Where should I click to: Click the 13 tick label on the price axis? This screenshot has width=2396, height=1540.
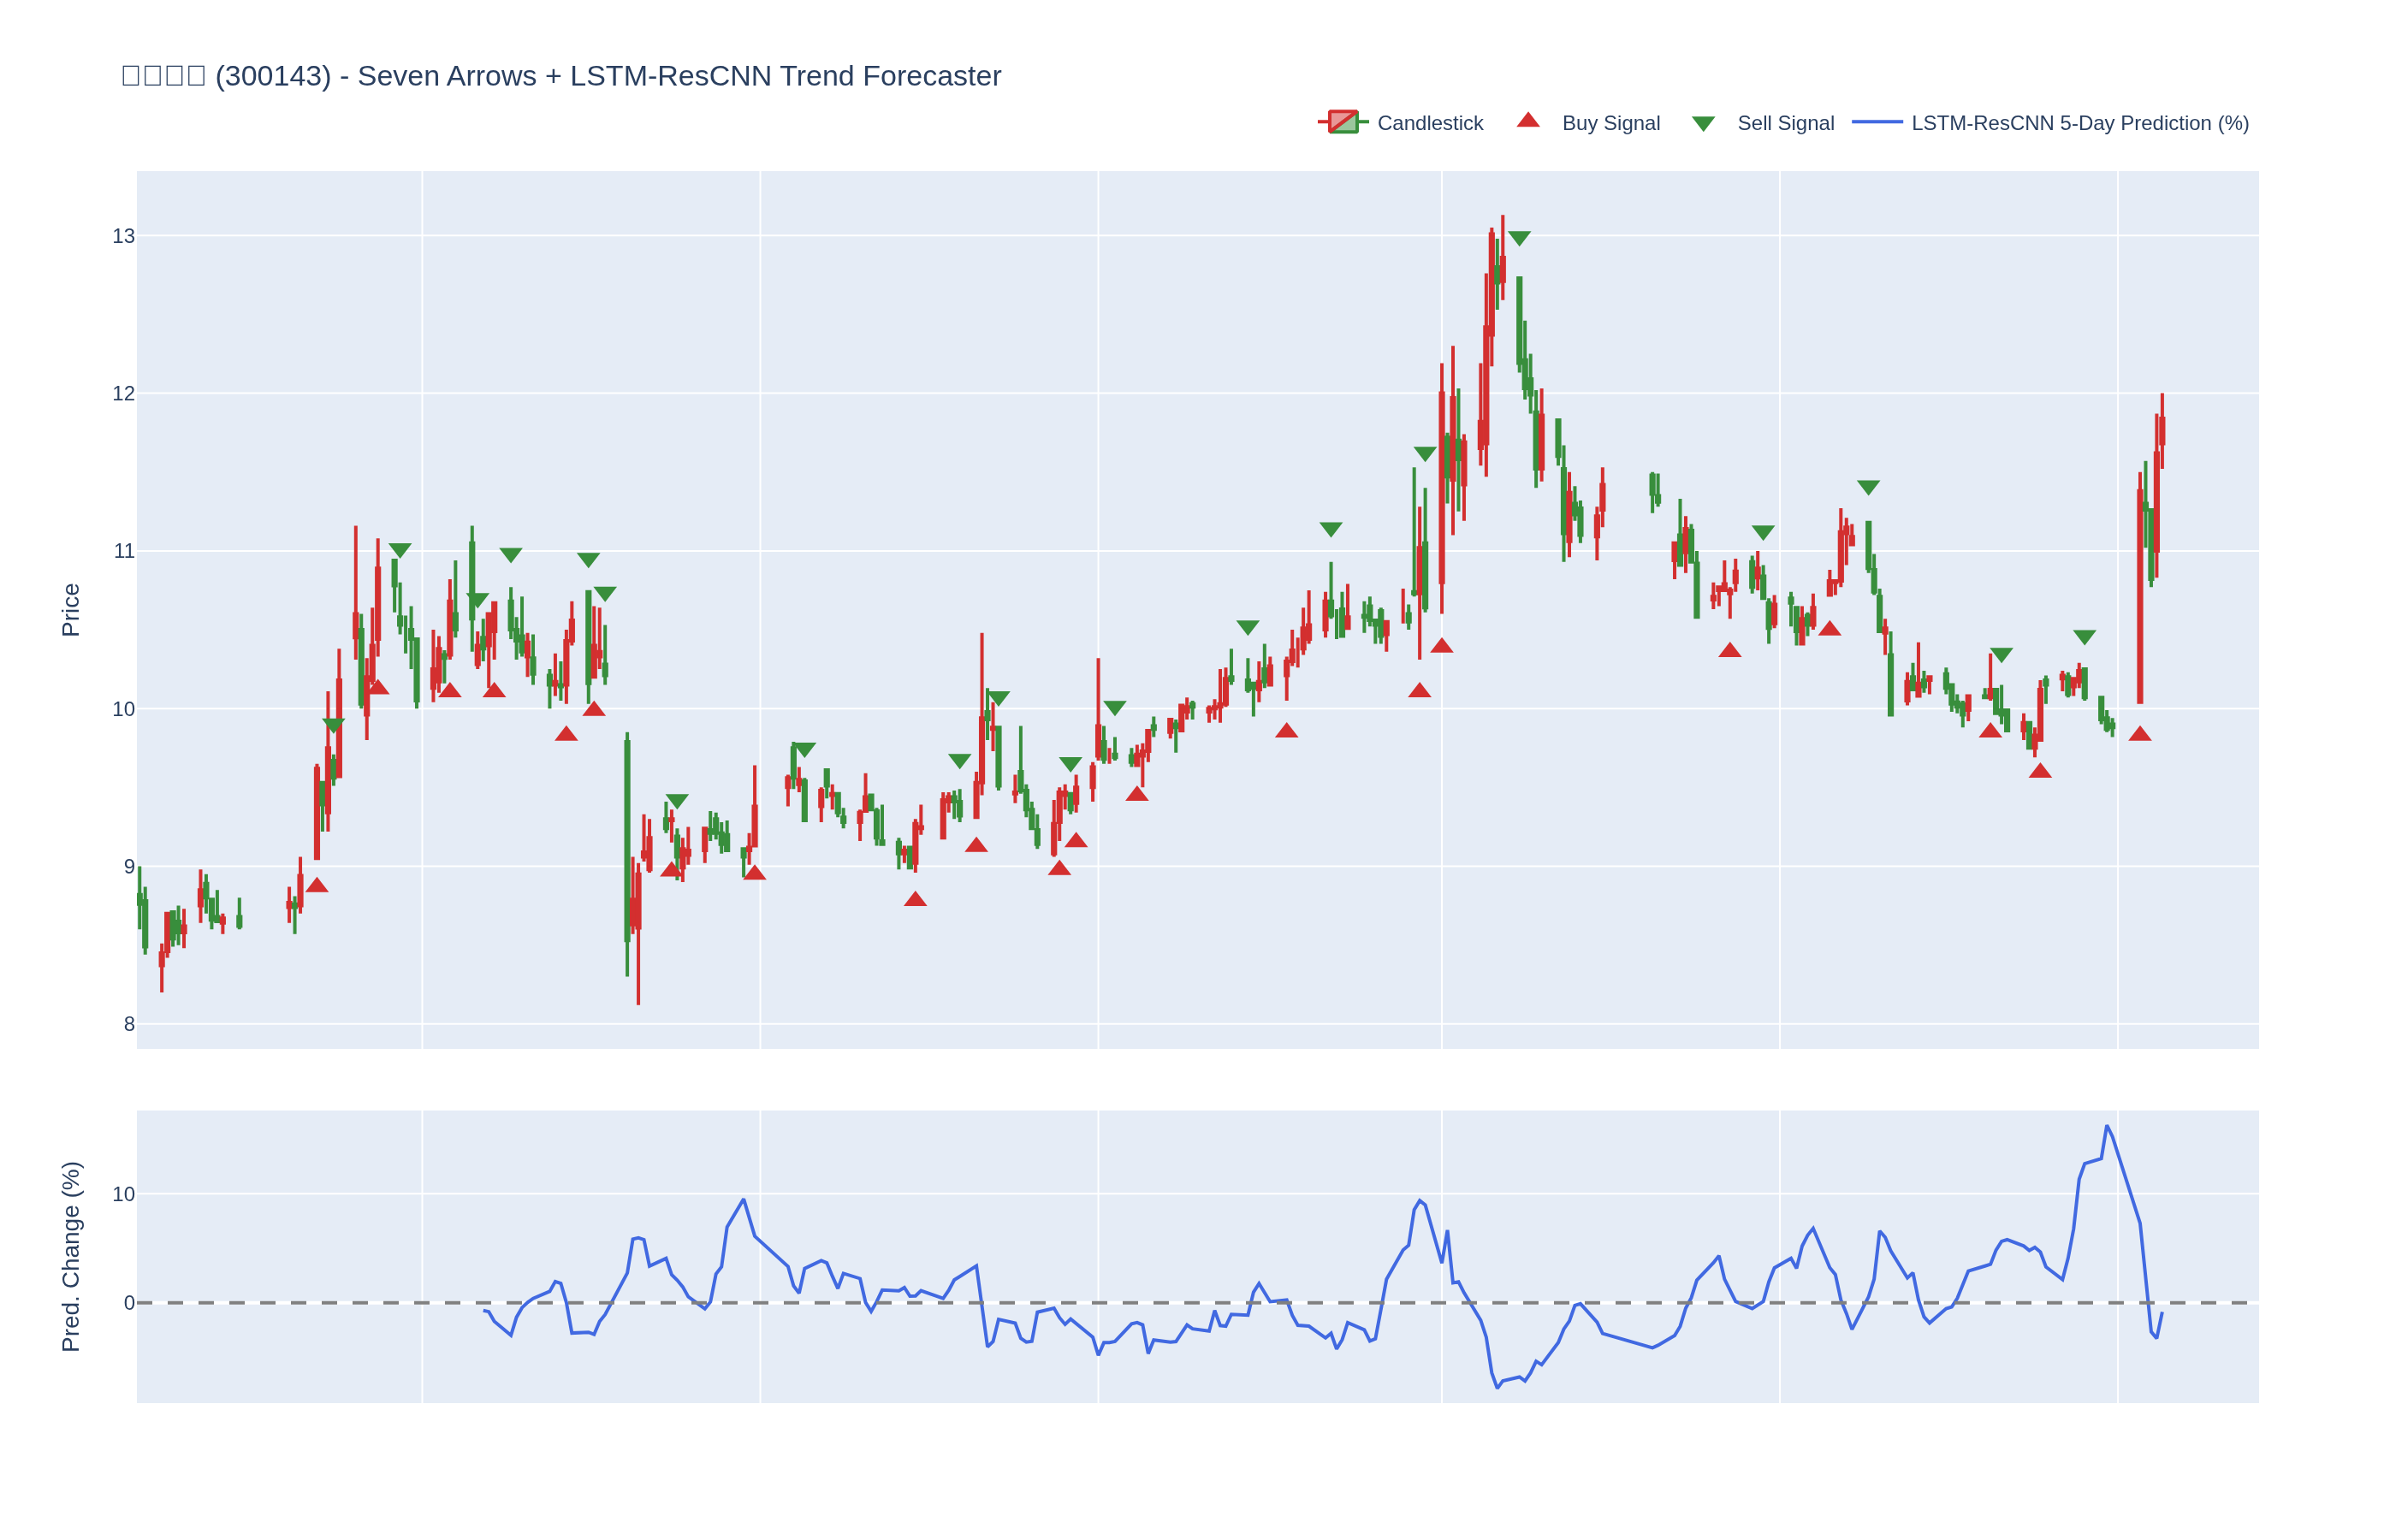[123, 236]
